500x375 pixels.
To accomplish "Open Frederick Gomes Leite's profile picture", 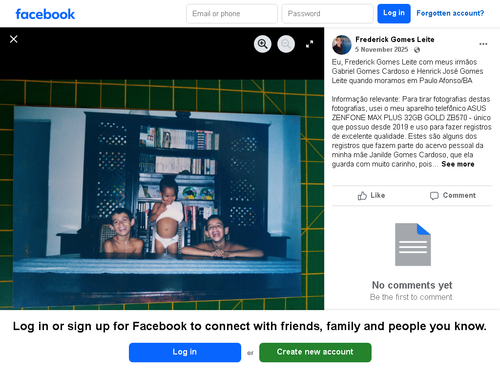I will pos(342,45).
